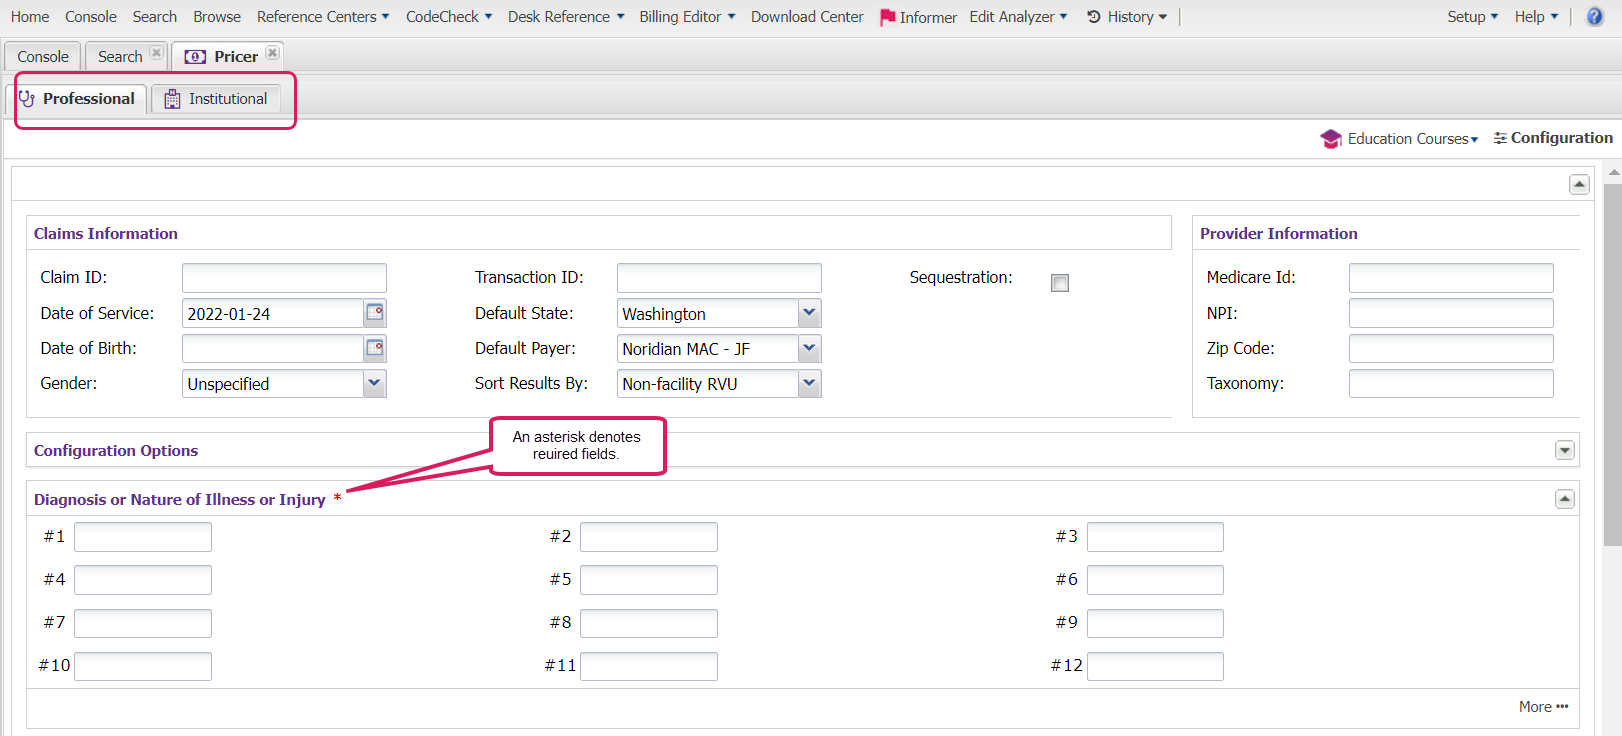Open the Reference Centers menu
Image resolution: width=1622 pixels, height=736 pixels.
coord(322,17)
